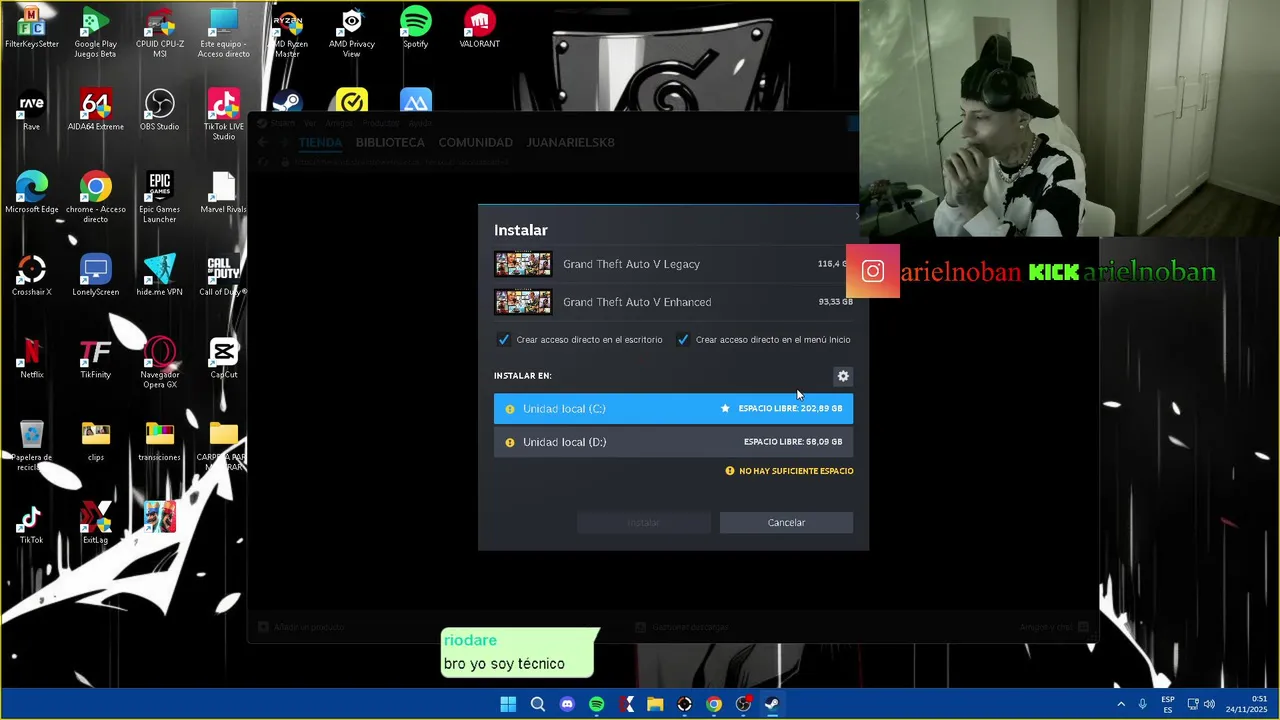Open Papelera de reciclaje desktop icon
The height and width of the screenshot is (720, 1280).
click(32, 446)
